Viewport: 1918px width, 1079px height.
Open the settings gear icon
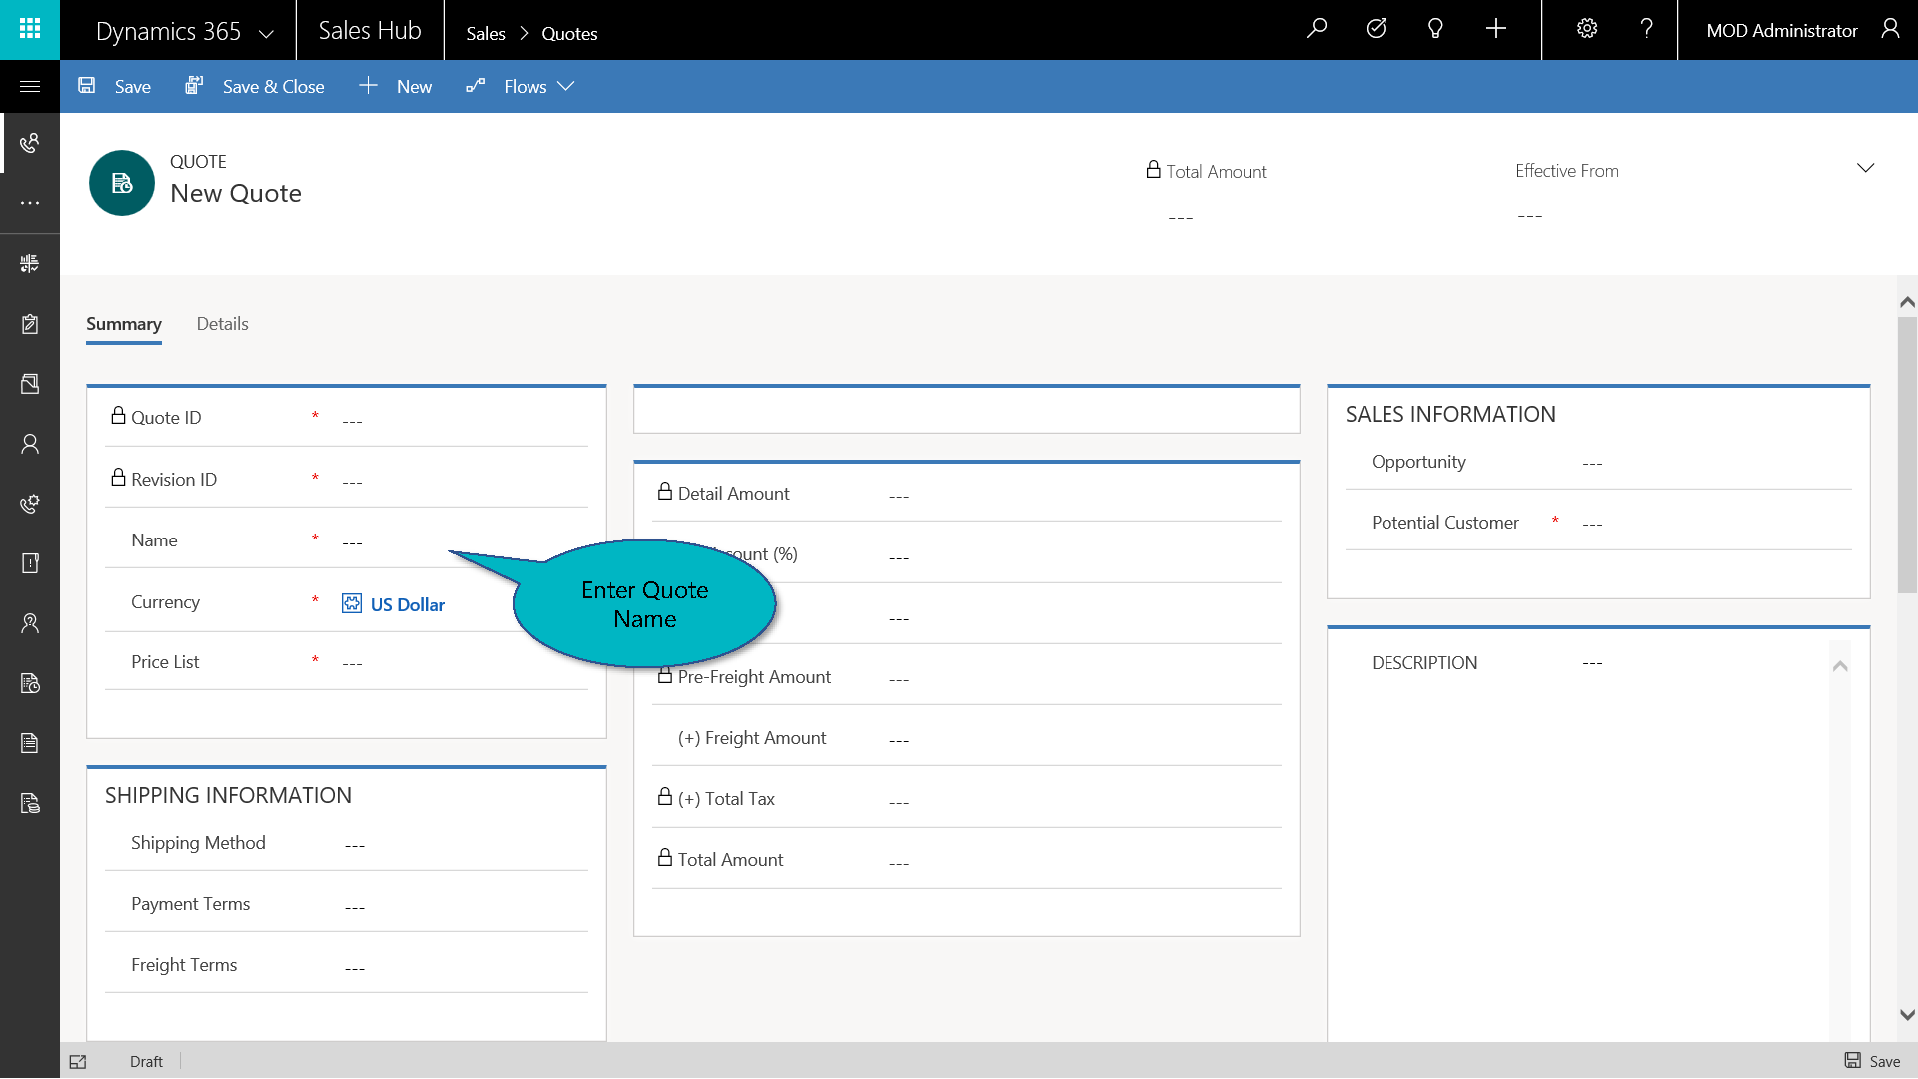[1586, 29]
